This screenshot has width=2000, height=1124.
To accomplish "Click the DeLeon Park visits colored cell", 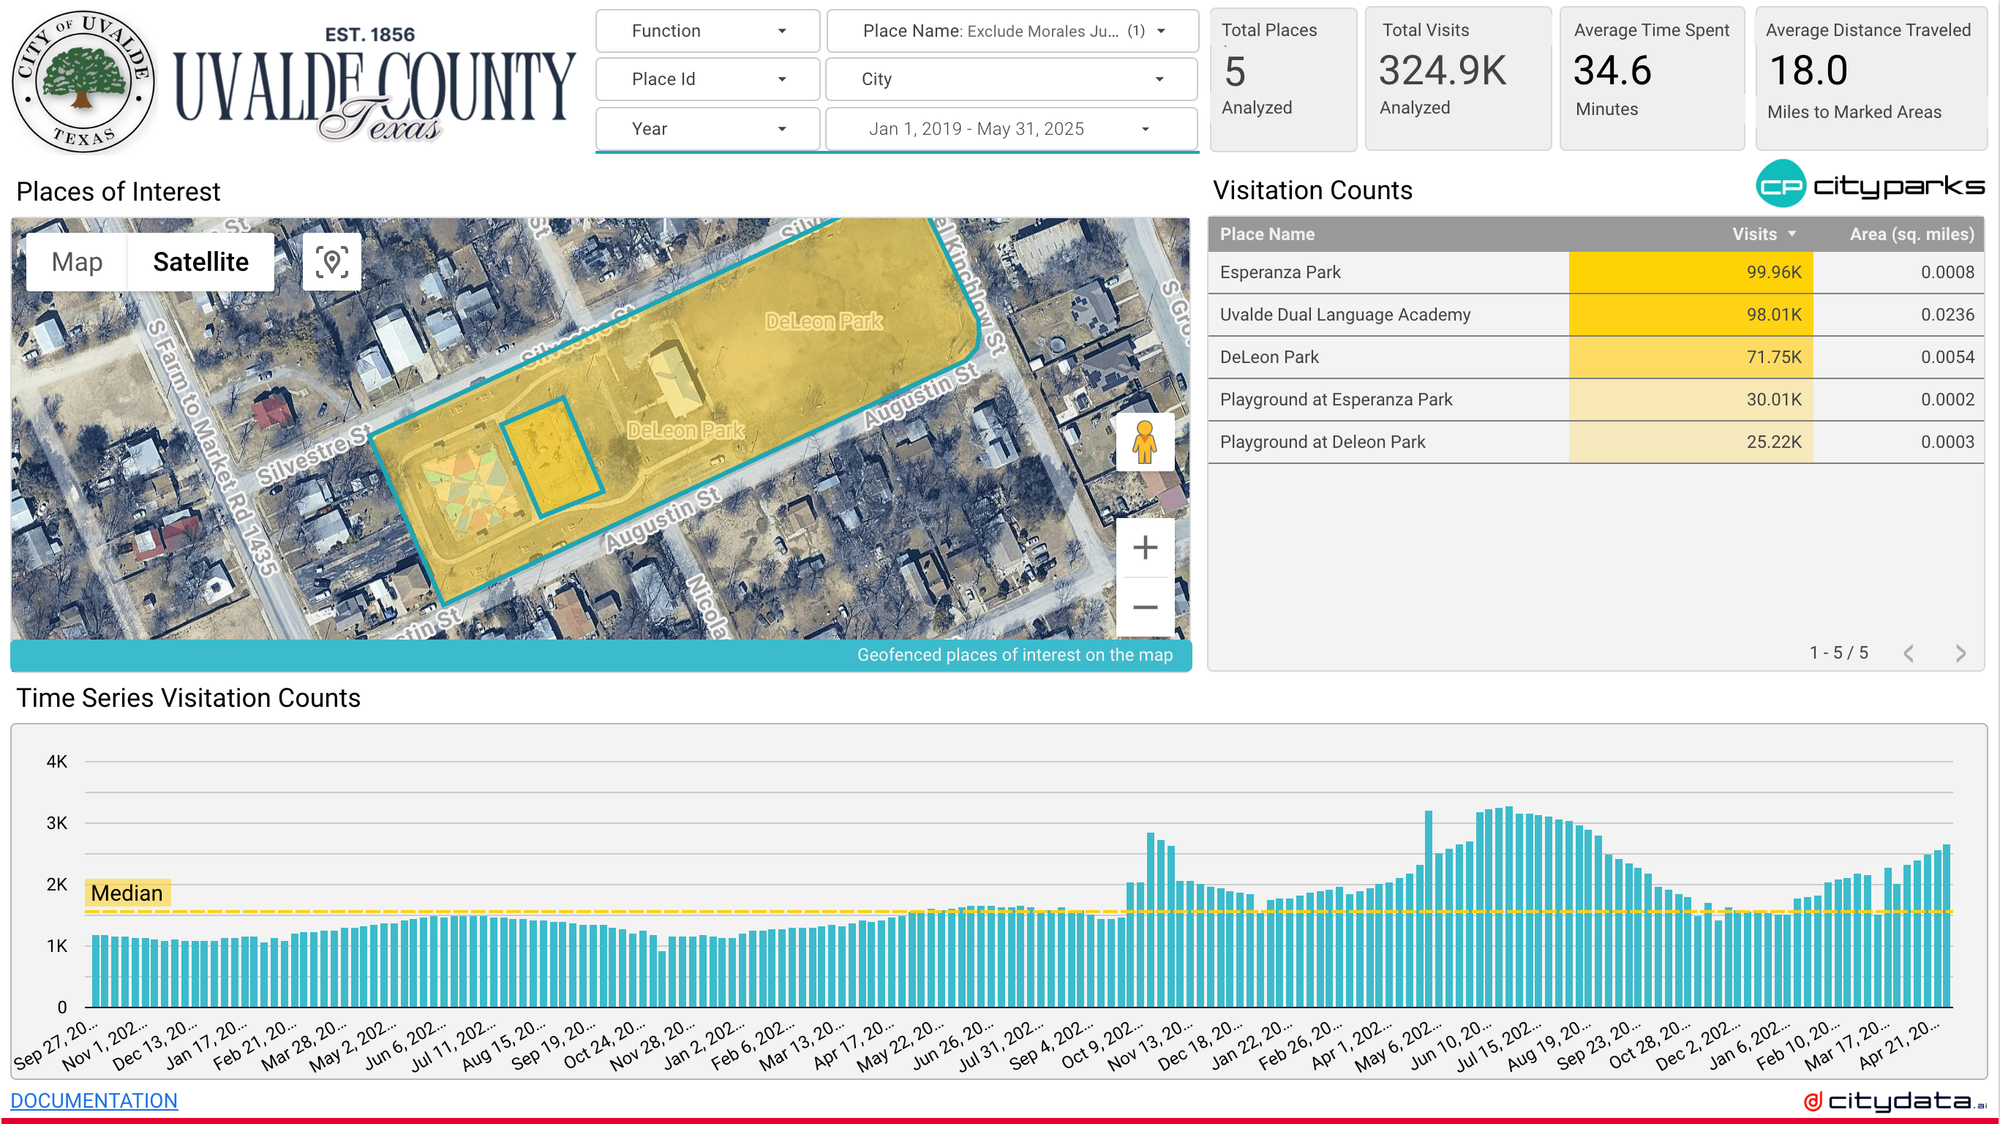I will [x=1690, y=357].
